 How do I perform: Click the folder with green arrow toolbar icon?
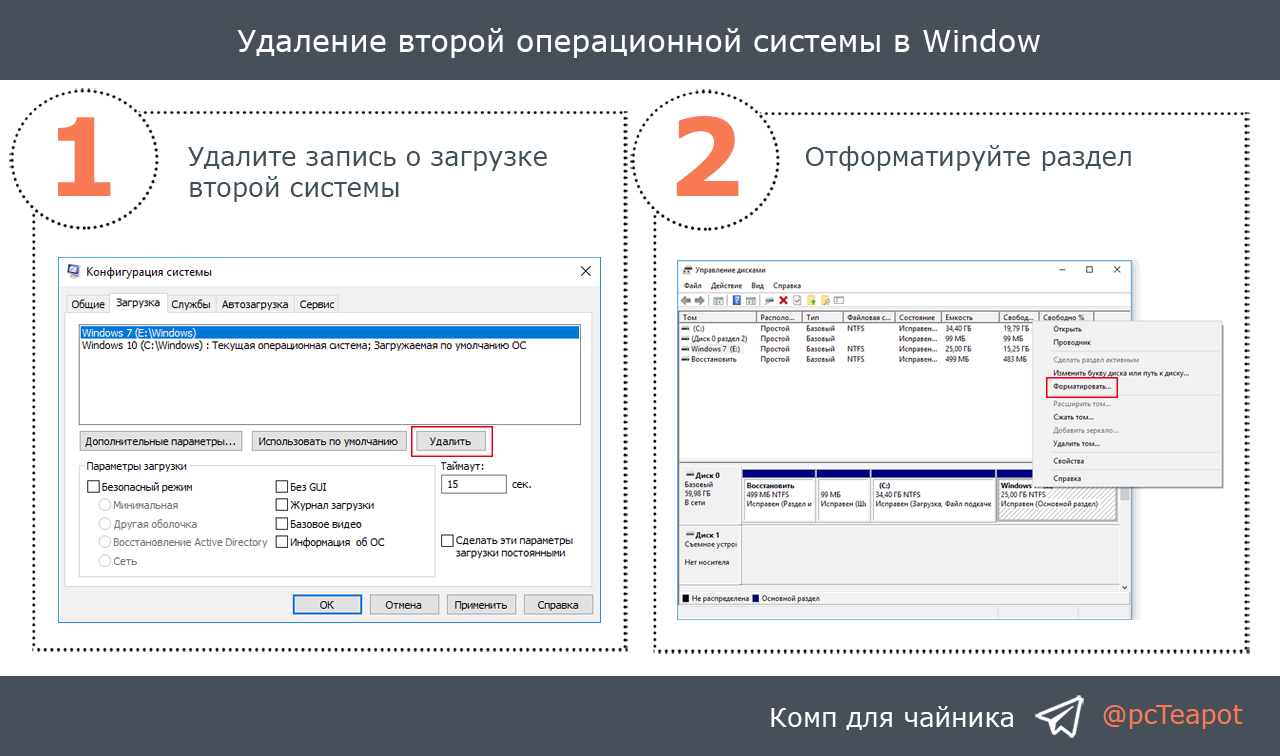tap(811, 300)
